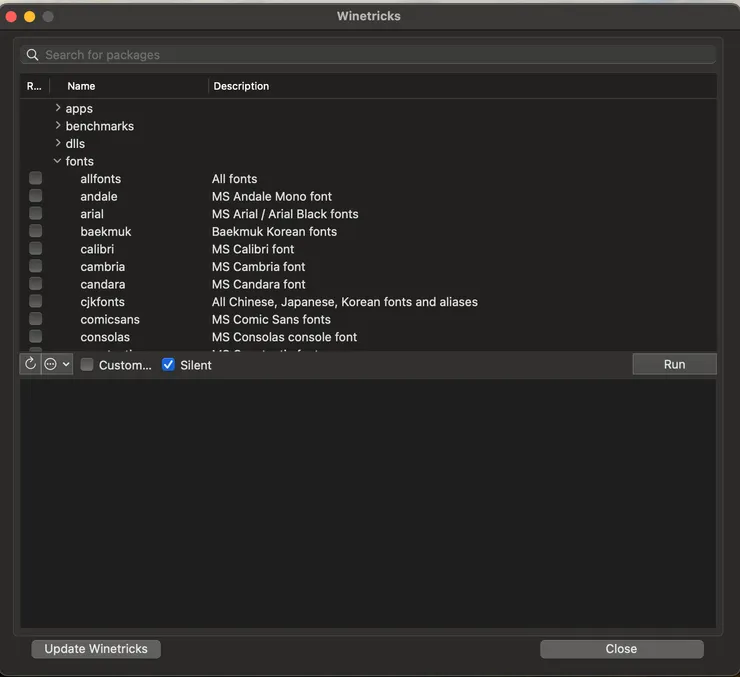The height and width of the screenshot is (677, 740).
Task: Check the cjkfonts checkbox
Action: tap(35, 301)
